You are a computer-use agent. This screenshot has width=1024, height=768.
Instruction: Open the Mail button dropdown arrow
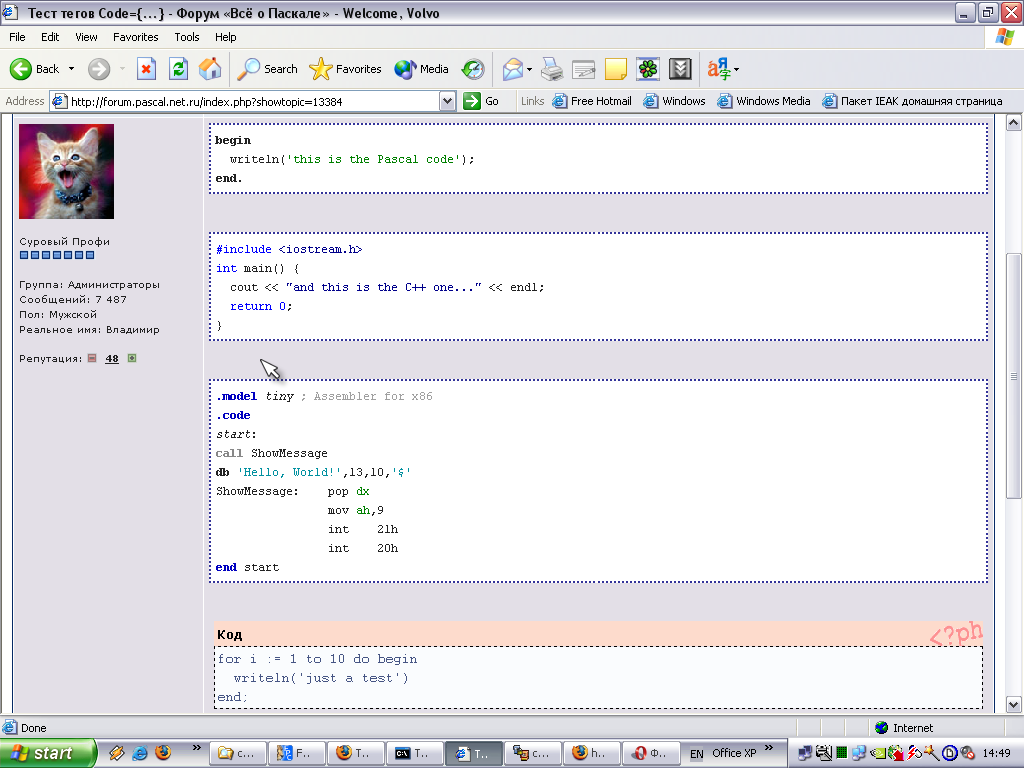click(530, 69)
